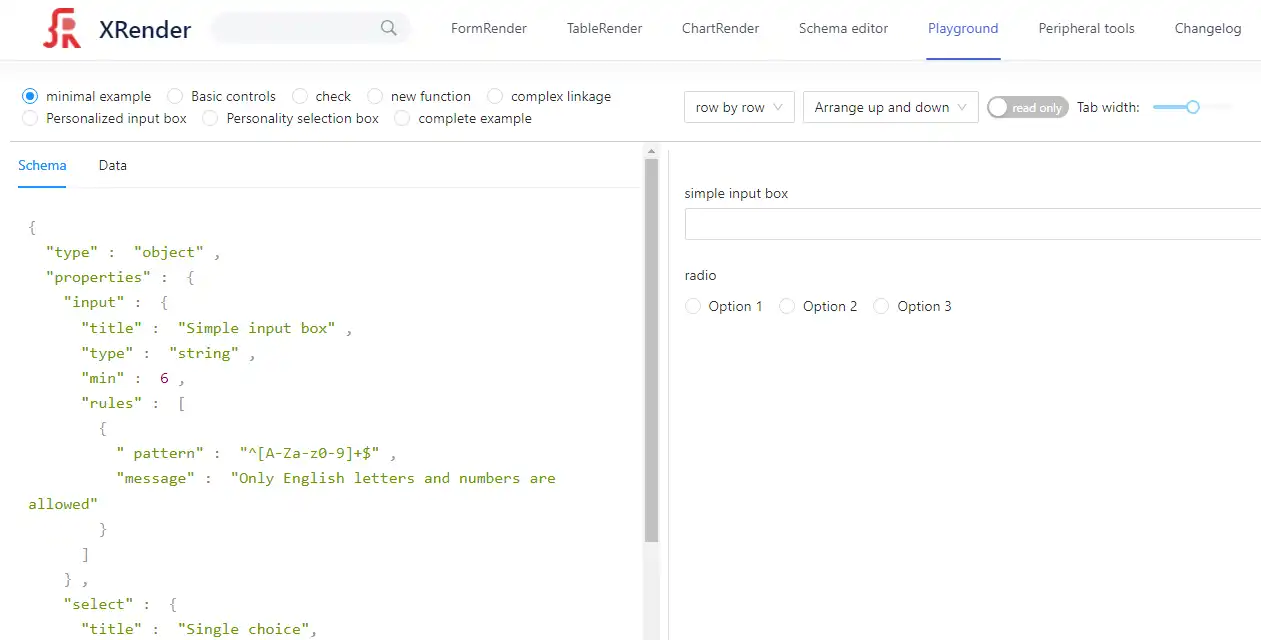This screenshot has width=1261, height=640.
Task: Click the Tab width slider handle
Action: pyautogui.click(x=1192, y=107)
